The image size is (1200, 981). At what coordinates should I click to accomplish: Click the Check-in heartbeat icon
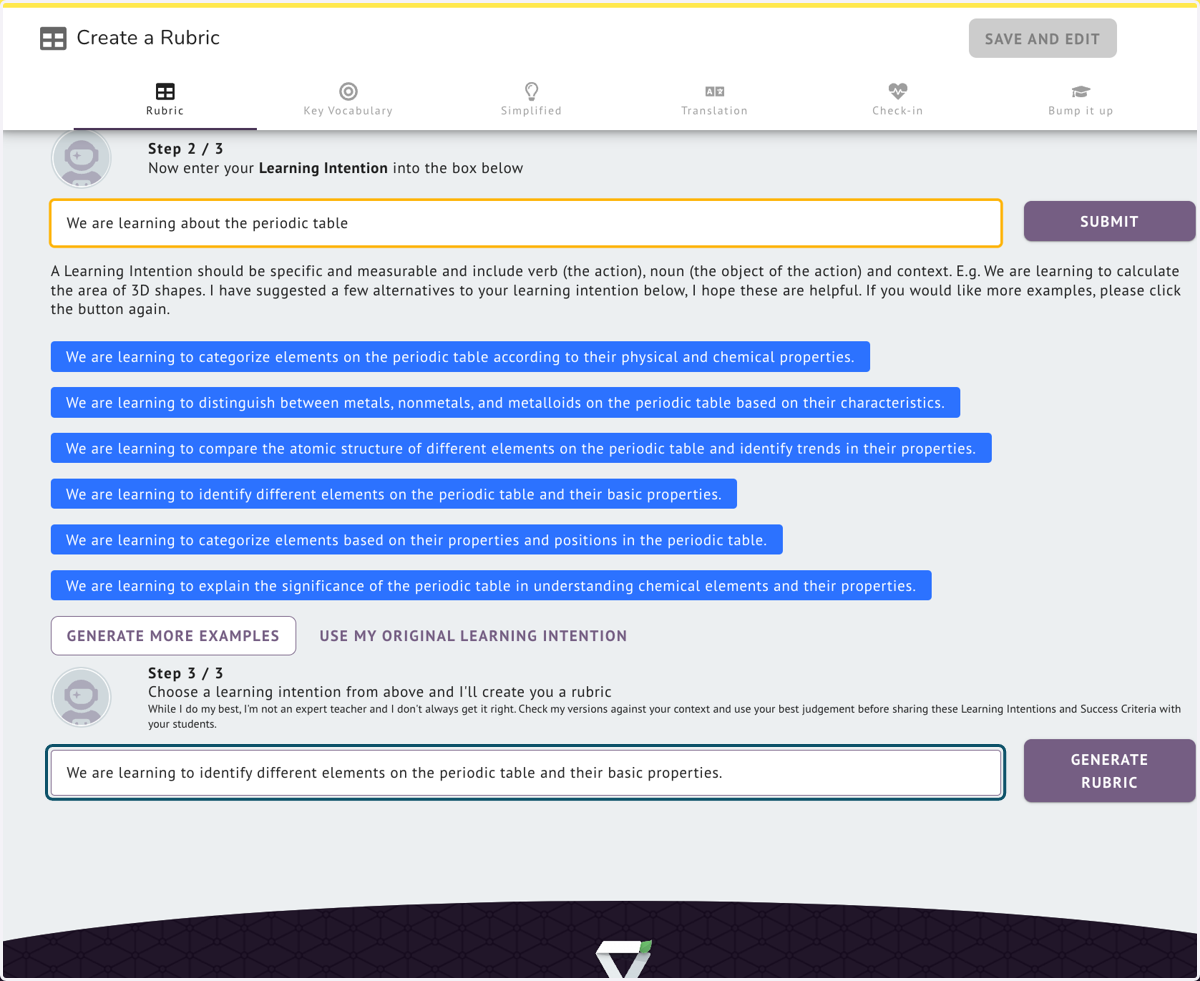click(x=897, y=91)
